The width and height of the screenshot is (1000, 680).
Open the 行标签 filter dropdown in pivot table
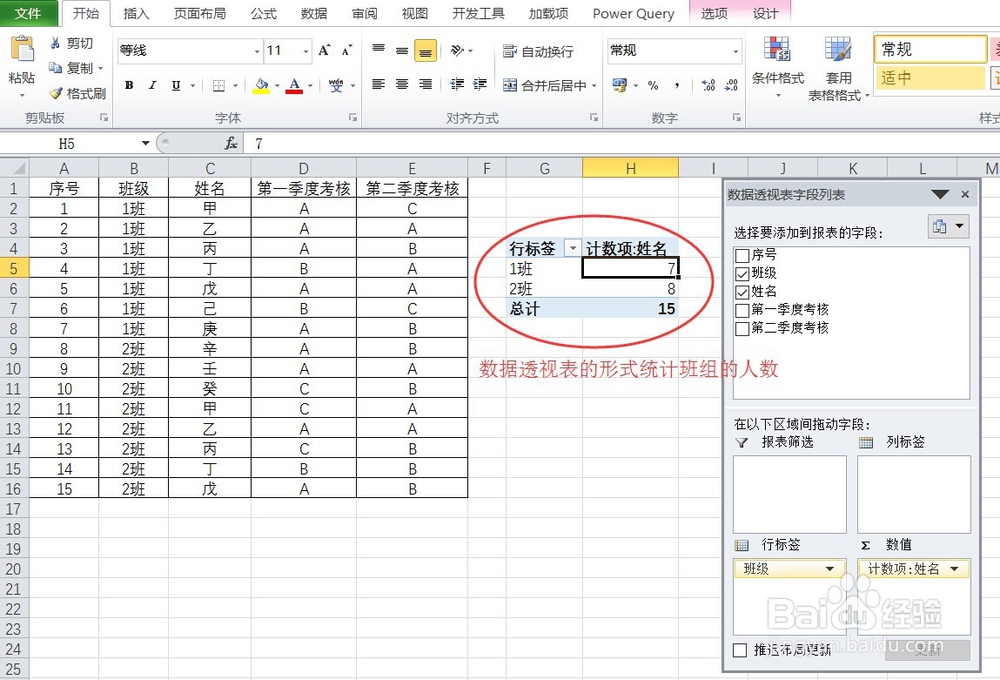point(575,246)
